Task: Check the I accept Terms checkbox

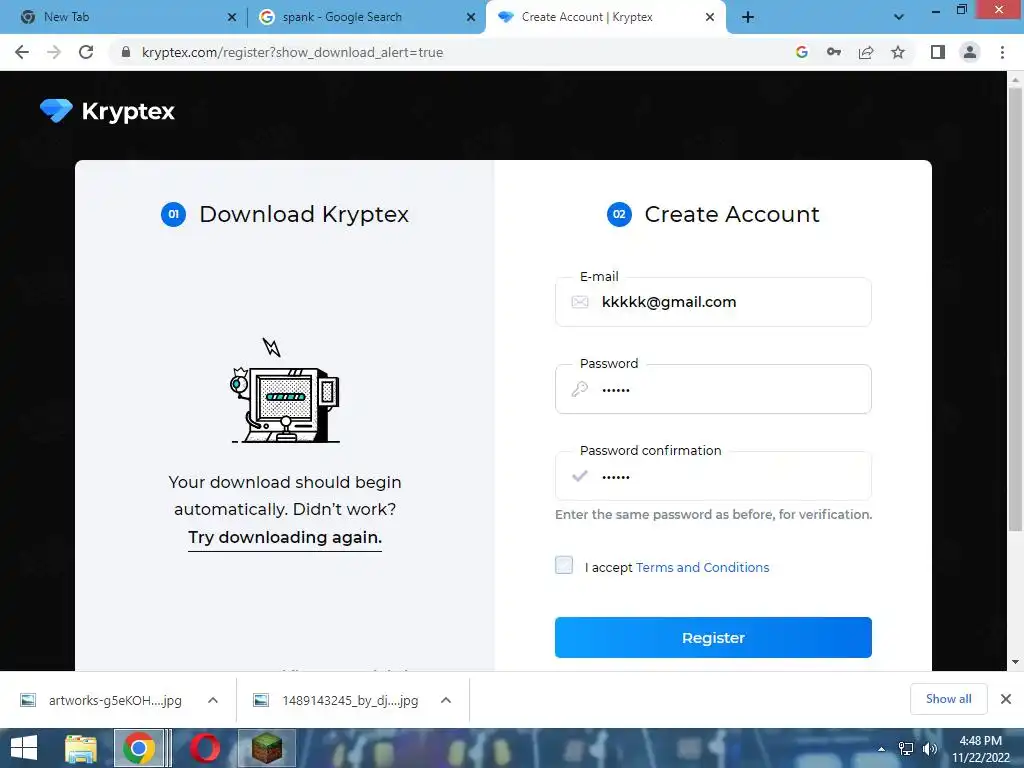Action: click(564, 566)
